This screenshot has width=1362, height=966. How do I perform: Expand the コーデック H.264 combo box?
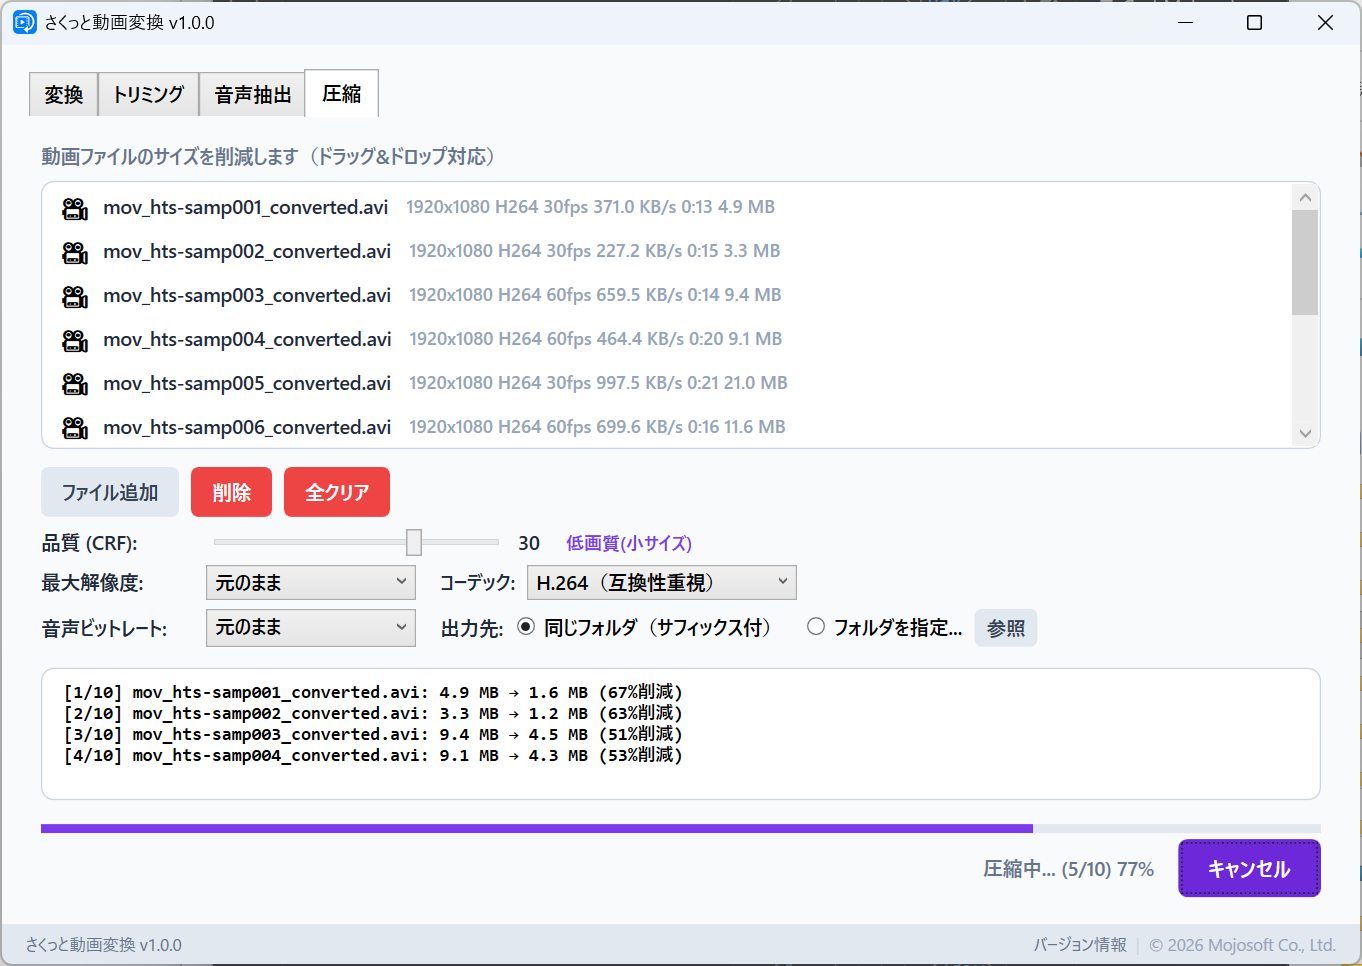(x=661, y=582)
